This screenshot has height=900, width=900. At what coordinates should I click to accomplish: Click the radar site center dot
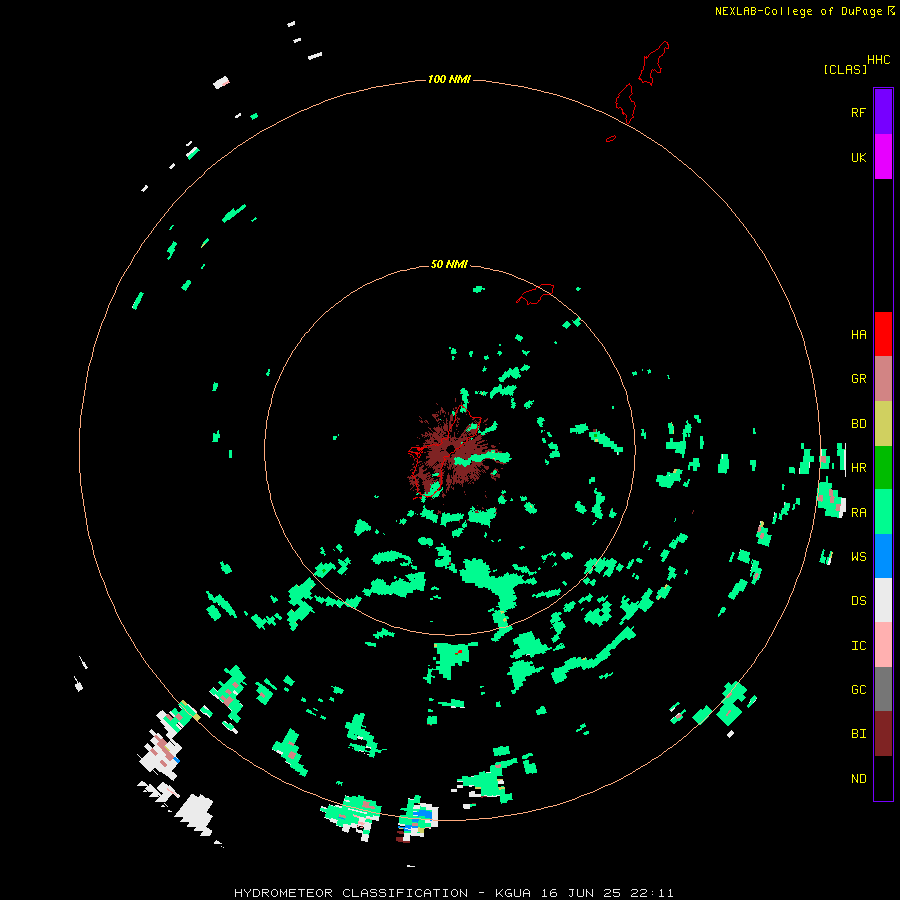click(x=451, y=448)
